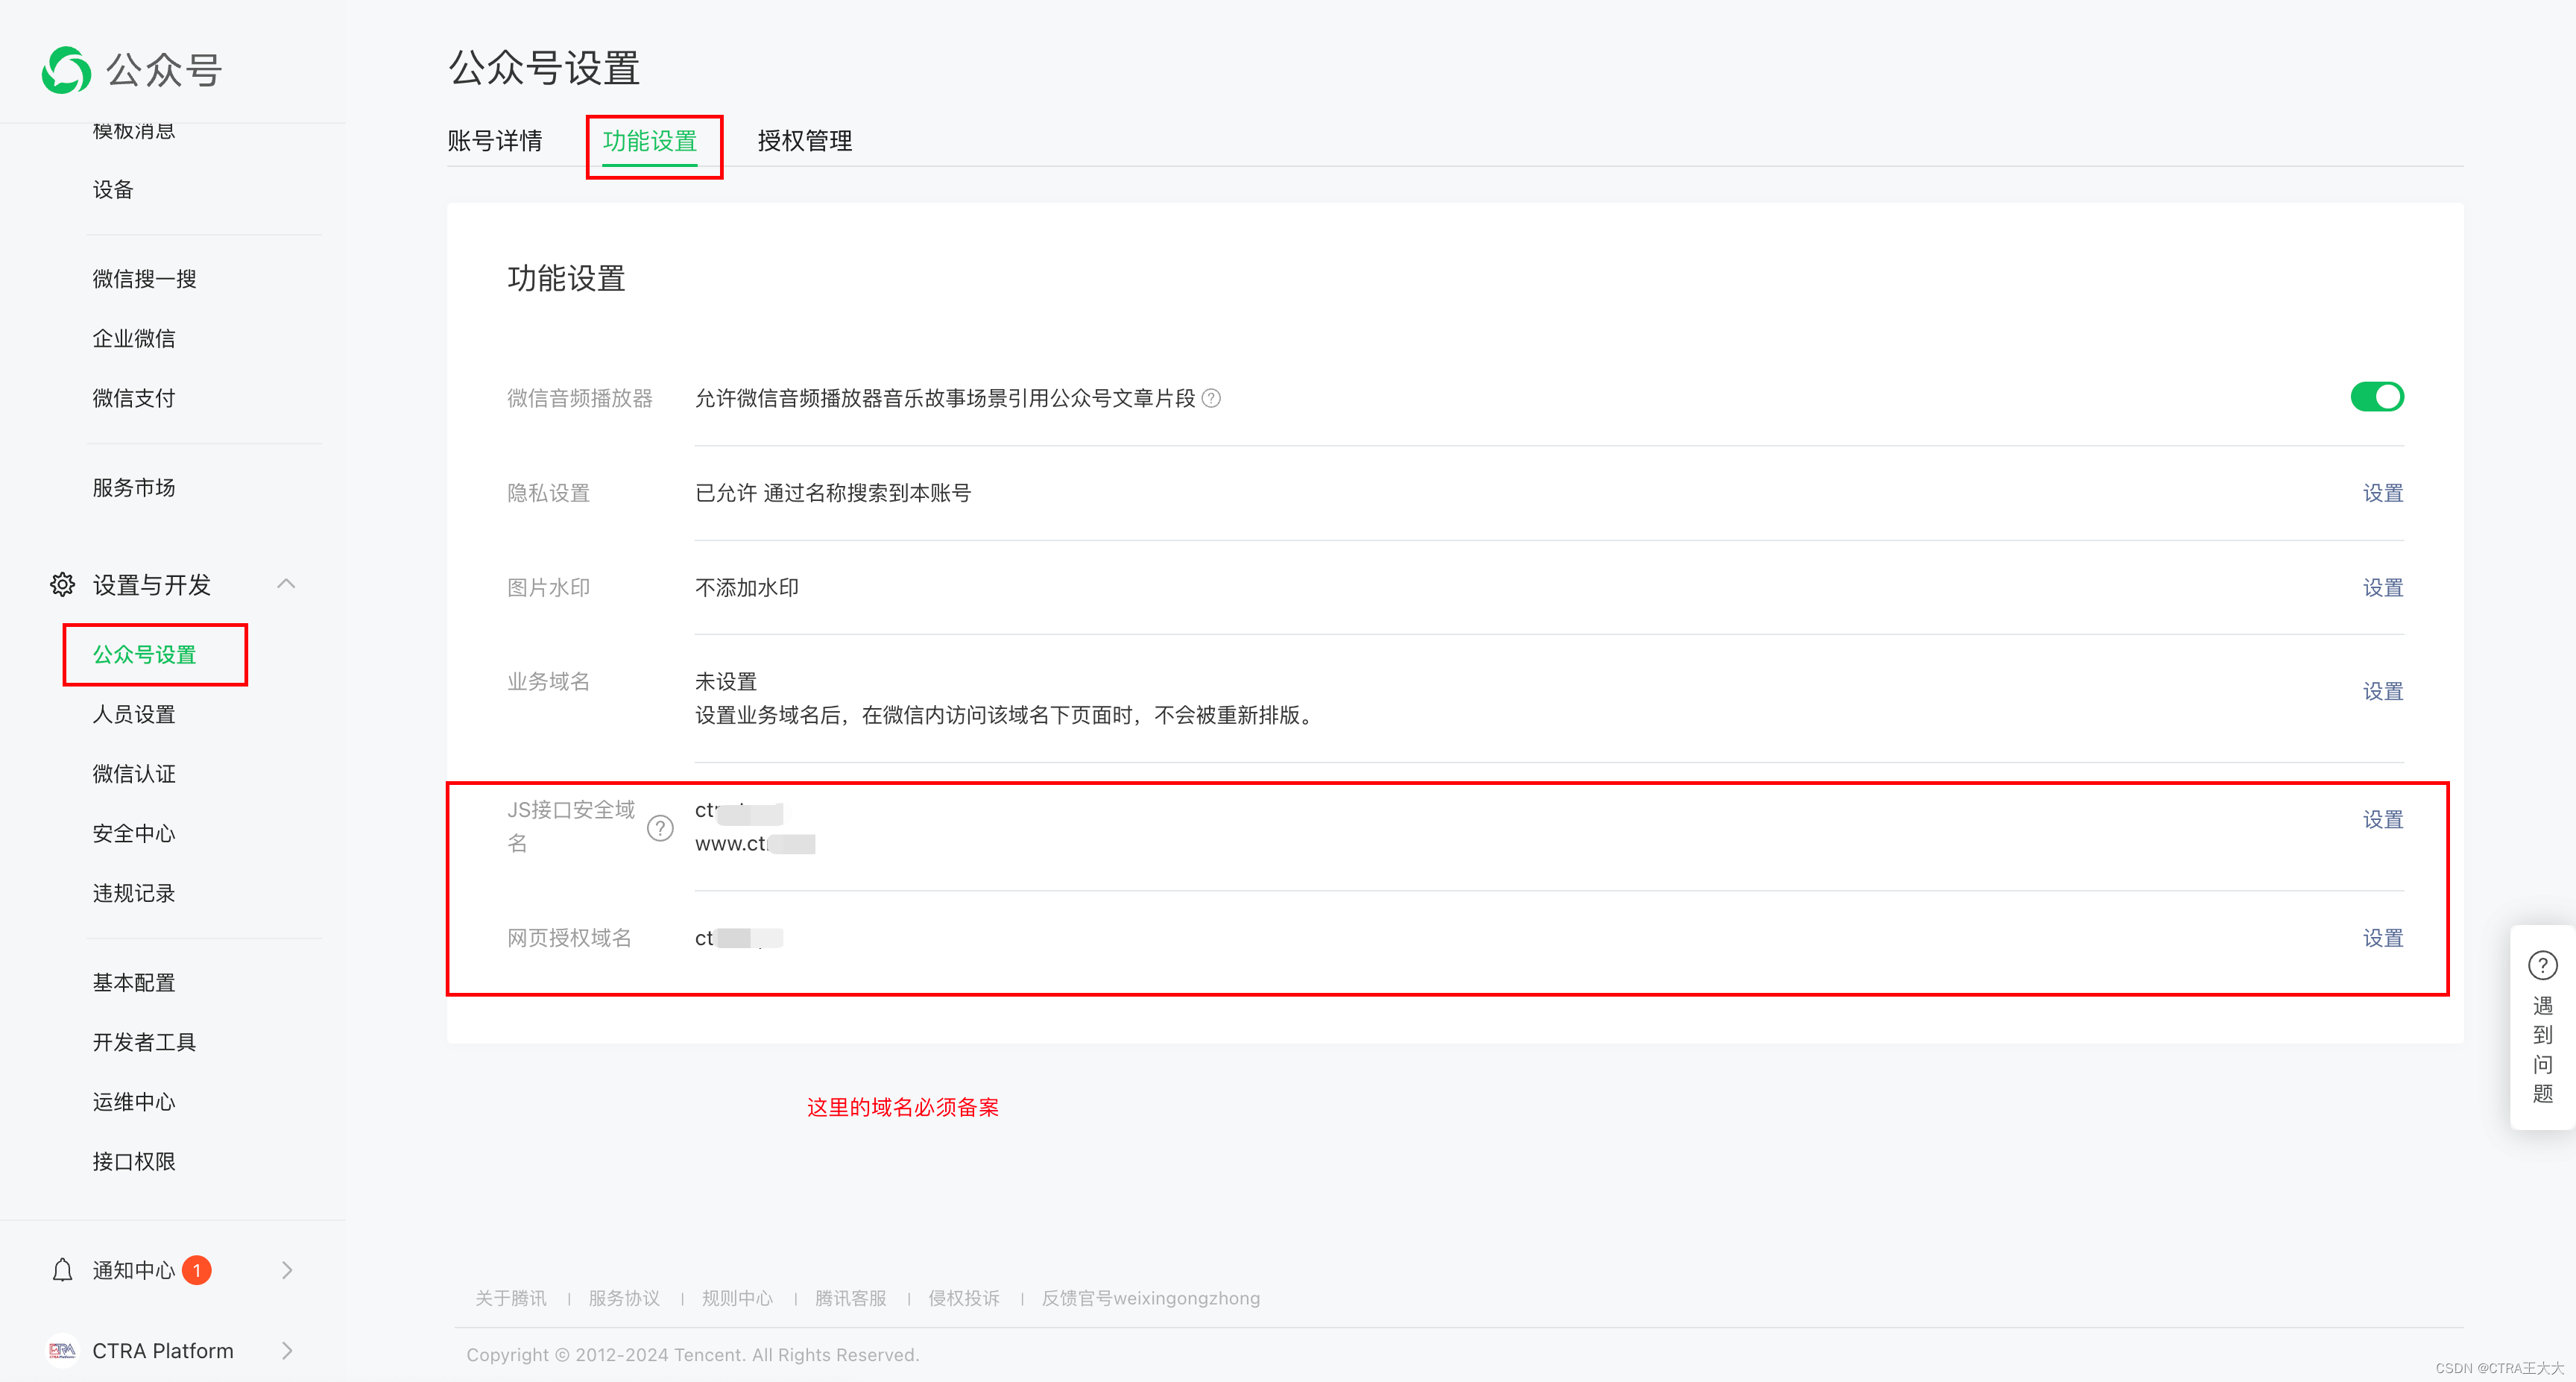
Task: Click the bell icon for 通知中心
Action: [x=62, y=1270]
